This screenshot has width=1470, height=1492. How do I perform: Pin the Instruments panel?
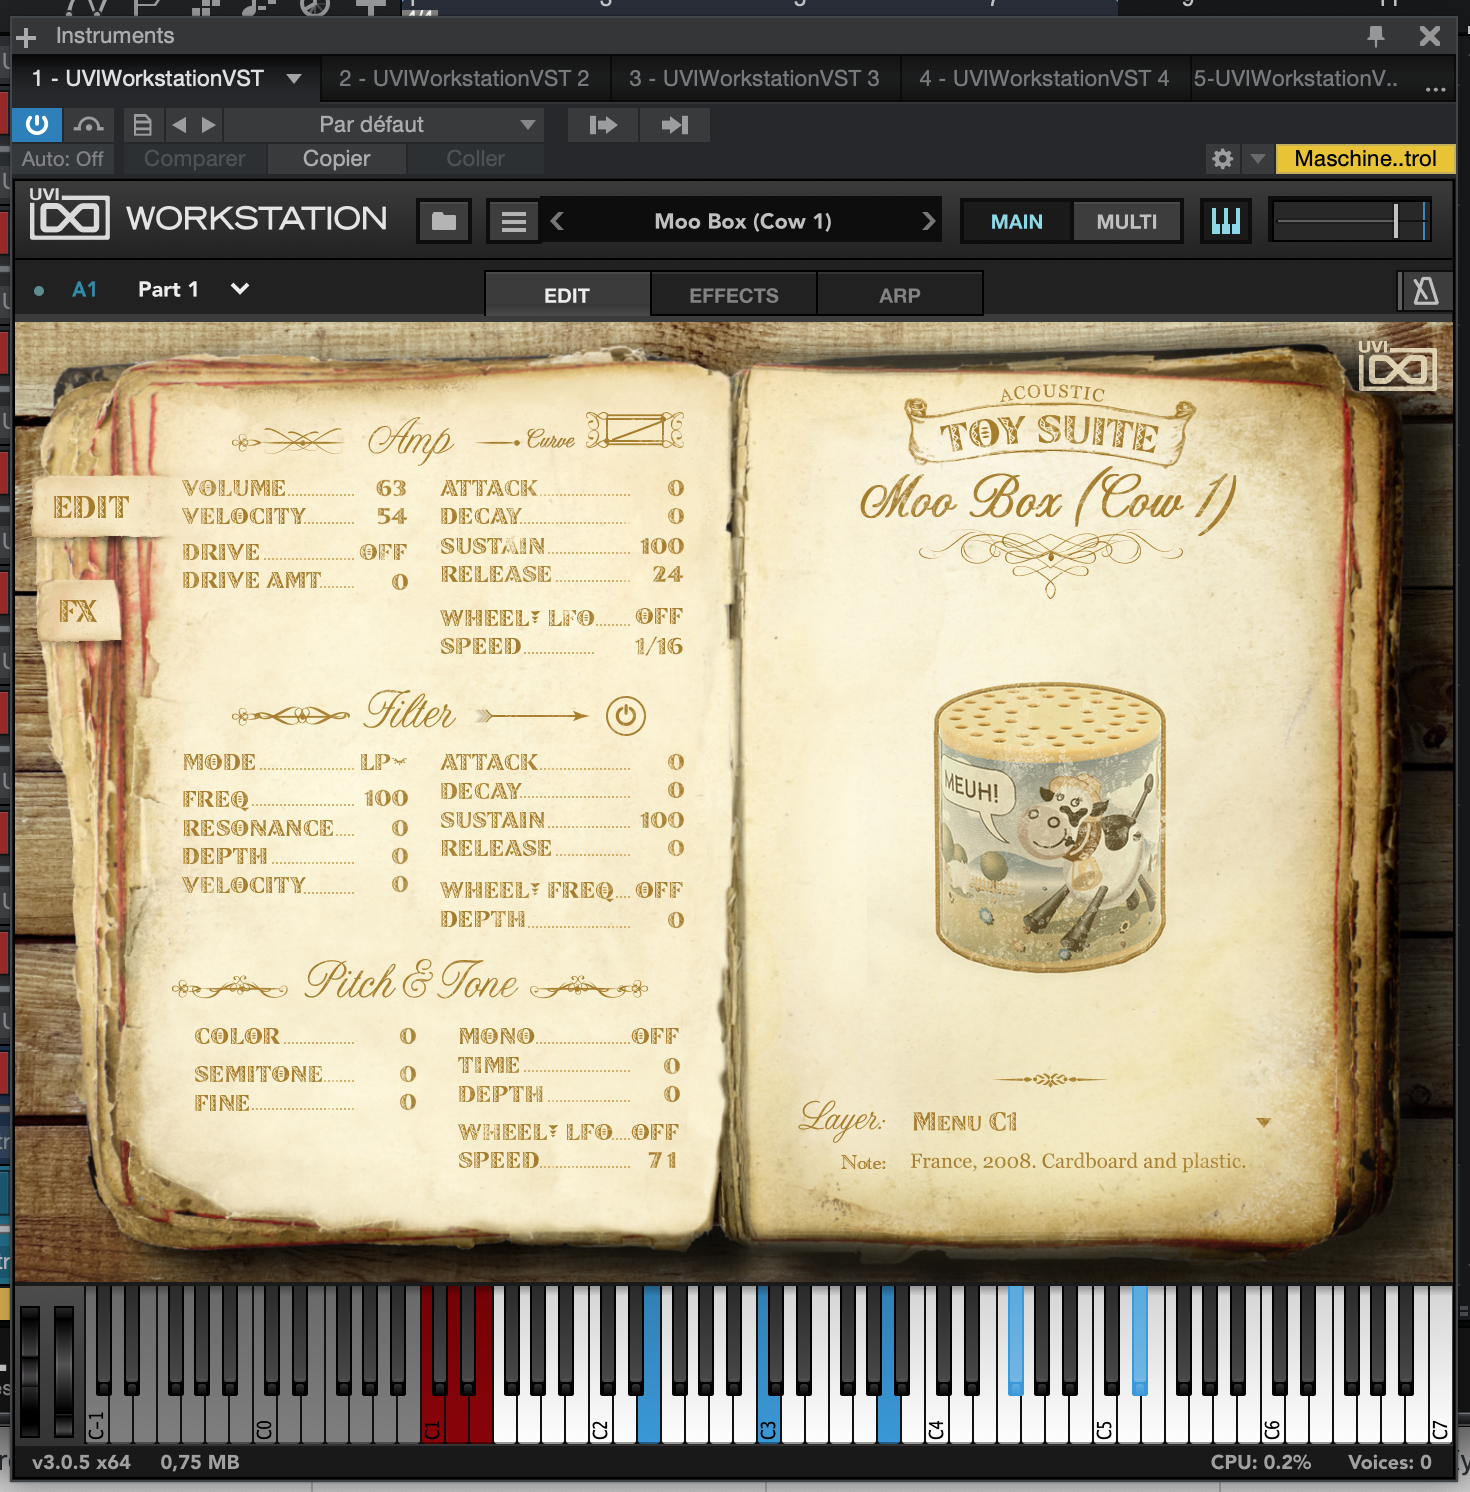1376,36
